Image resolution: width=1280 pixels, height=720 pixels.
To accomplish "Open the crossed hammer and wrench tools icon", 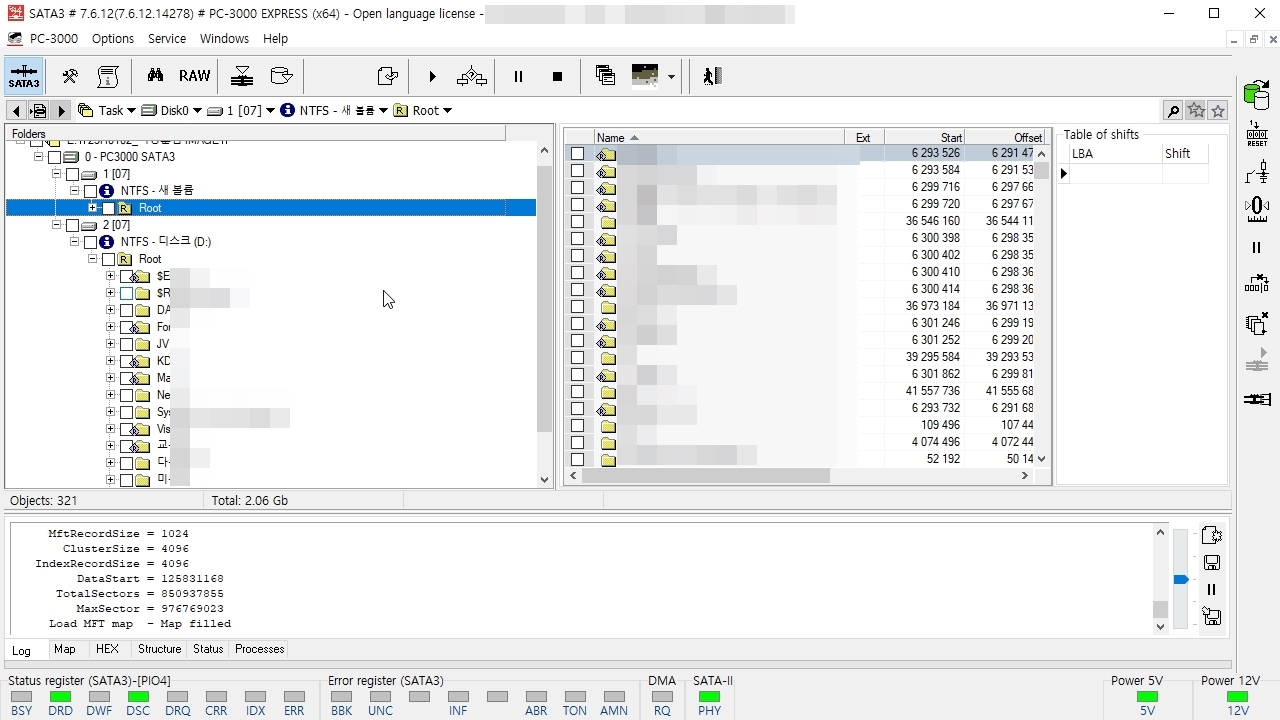I will pyautogui.click(x=70, y=76).
